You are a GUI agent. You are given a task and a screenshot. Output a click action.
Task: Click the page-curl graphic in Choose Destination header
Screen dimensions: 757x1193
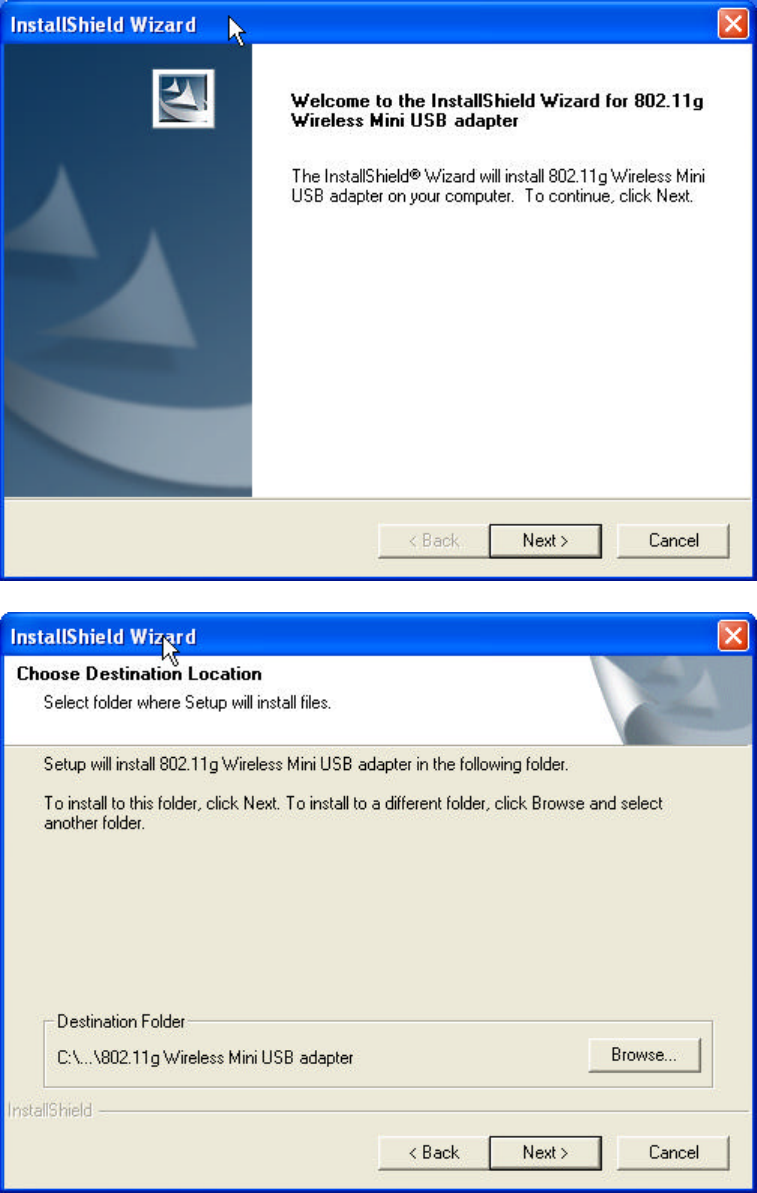coord(670,701)
